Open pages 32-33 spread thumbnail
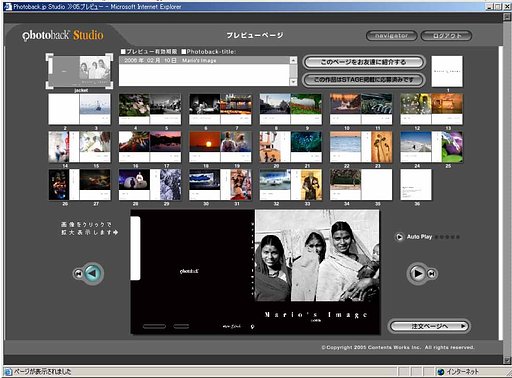The width and height of the screenshot is (512, 378). (291, 184)
